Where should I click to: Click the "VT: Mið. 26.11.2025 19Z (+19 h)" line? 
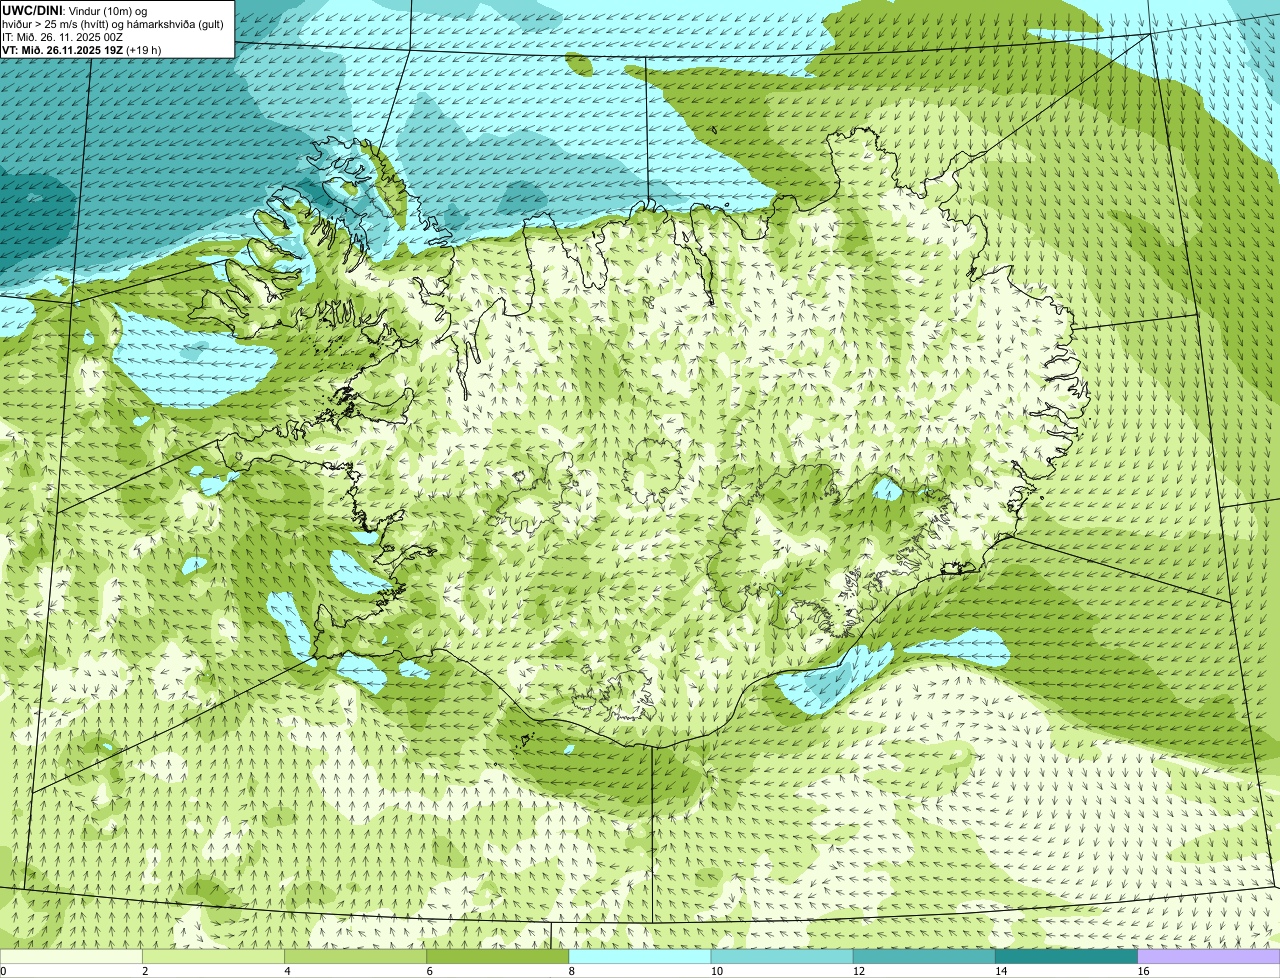click(x=82, y=50)
